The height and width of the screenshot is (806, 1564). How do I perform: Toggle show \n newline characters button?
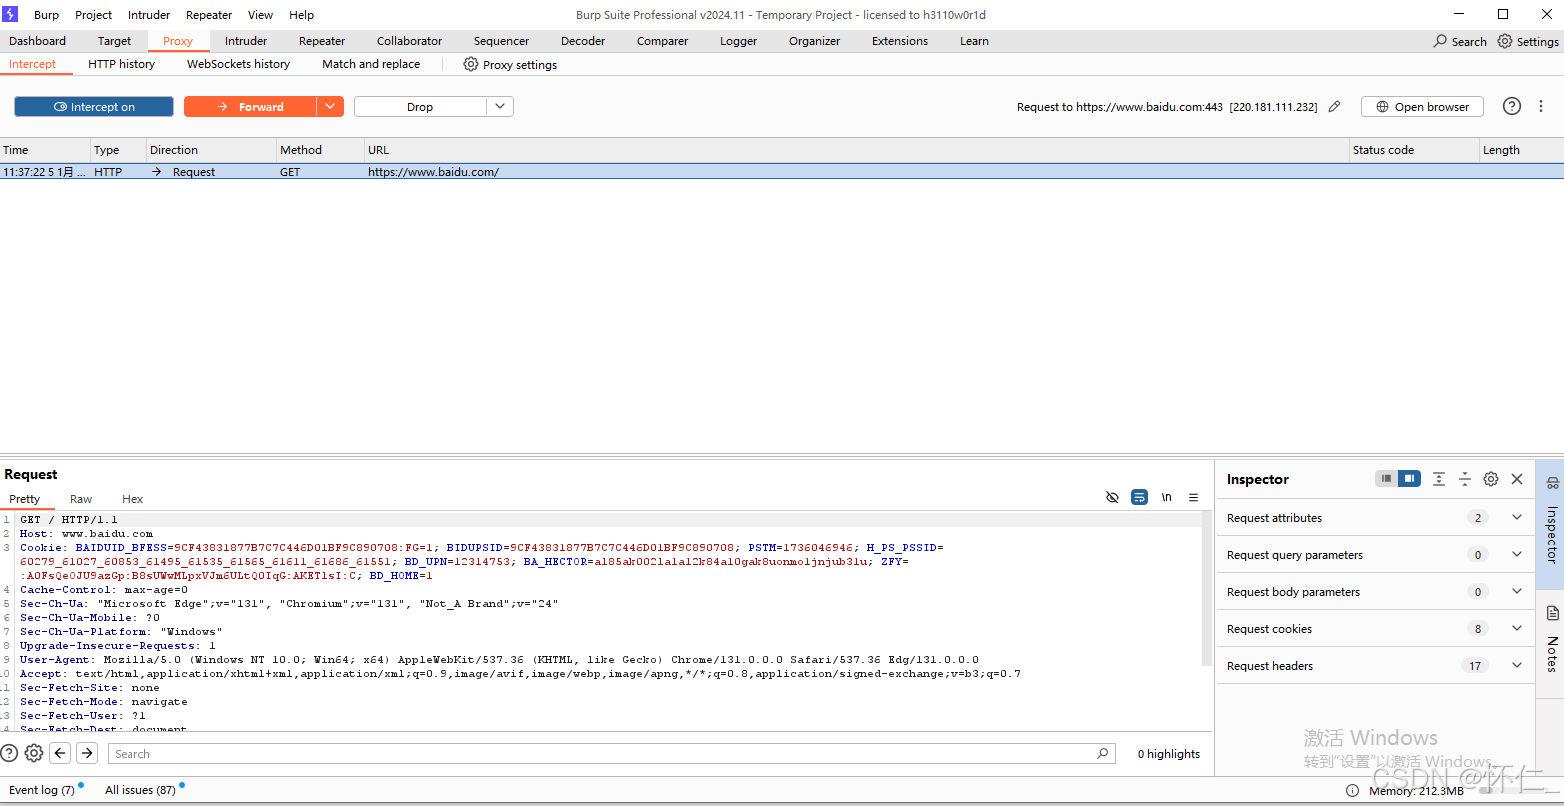(1166, 497)
